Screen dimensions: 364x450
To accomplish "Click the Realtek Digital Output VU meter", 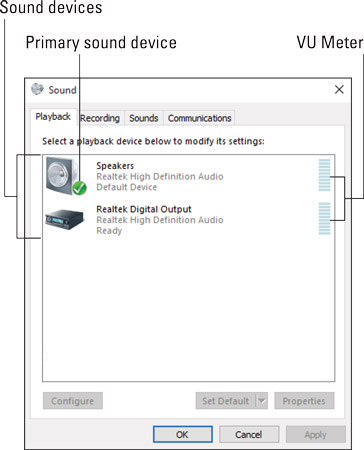I will pos(324,218).
